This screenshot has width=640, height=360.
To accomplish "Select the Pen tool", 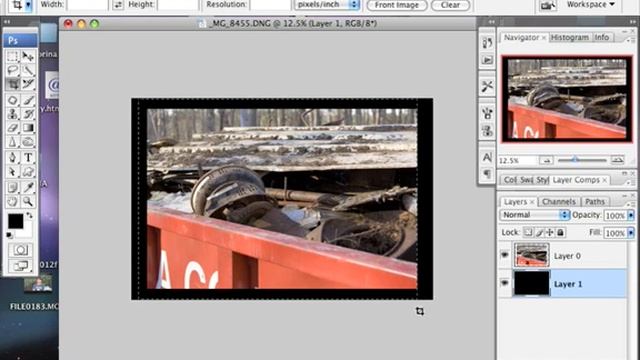I will (x=13, y=158).
